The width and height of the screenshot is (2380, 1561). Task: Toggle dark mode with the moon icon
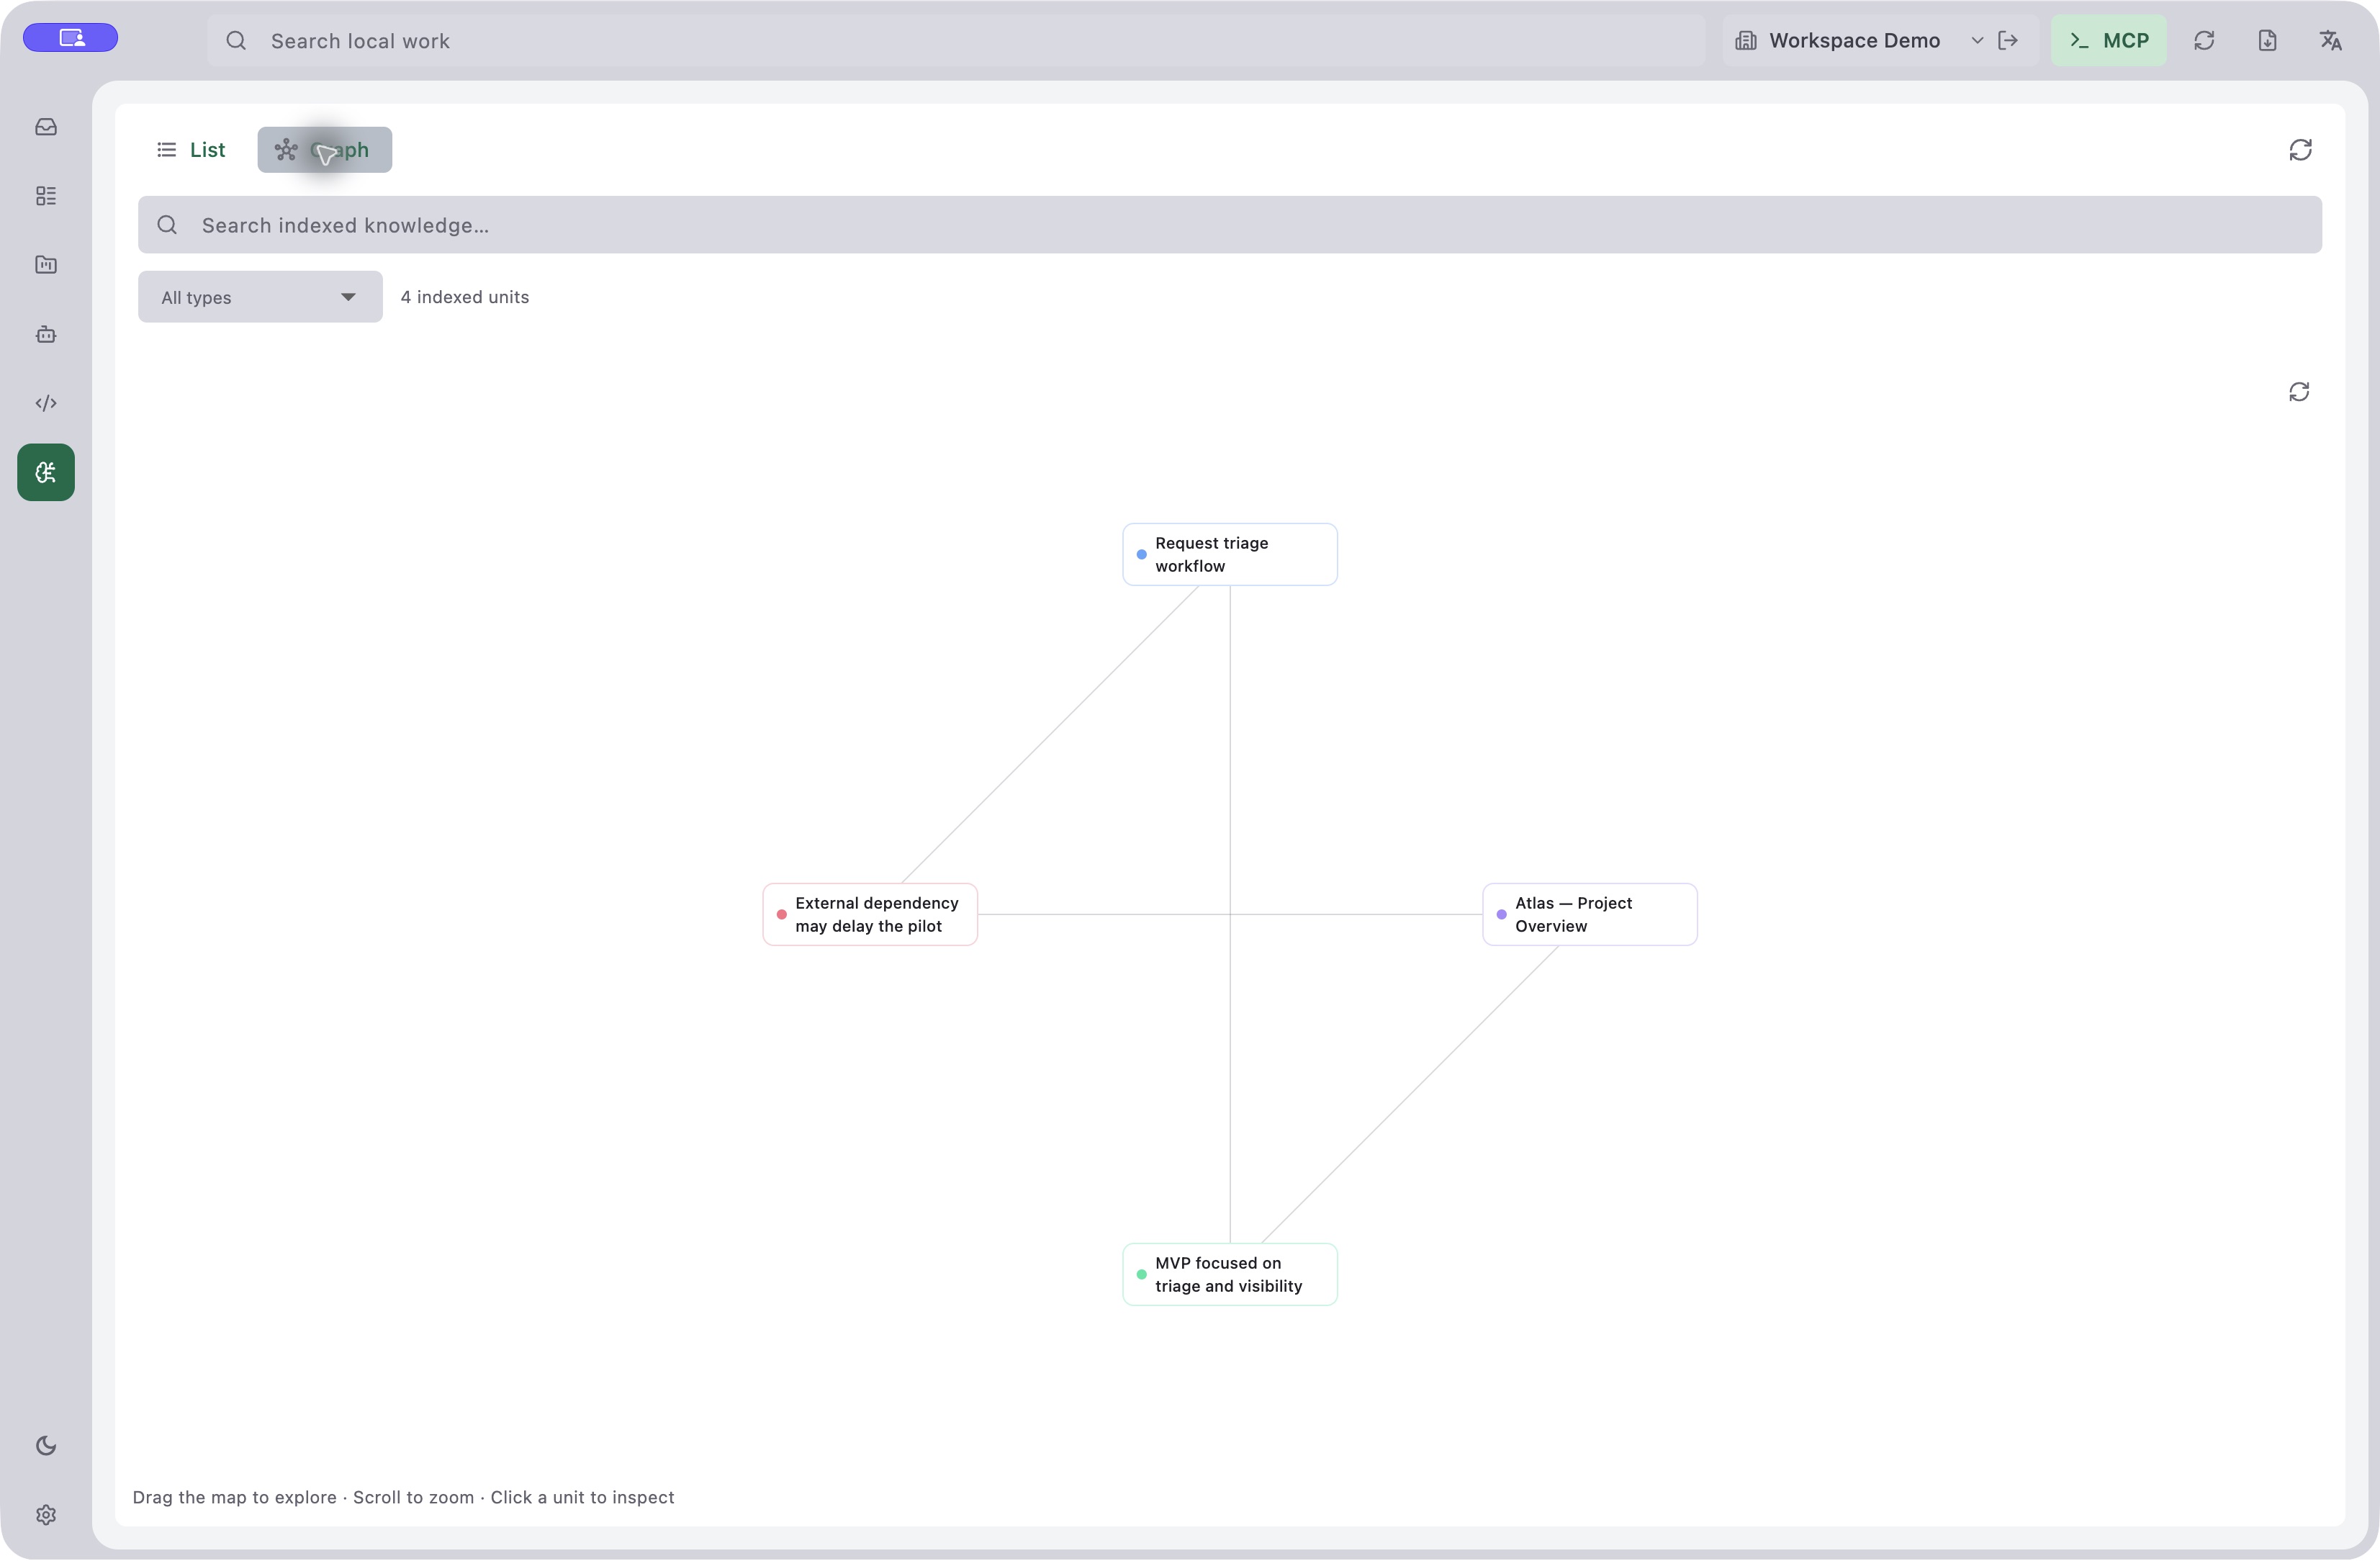(46, 1446)
